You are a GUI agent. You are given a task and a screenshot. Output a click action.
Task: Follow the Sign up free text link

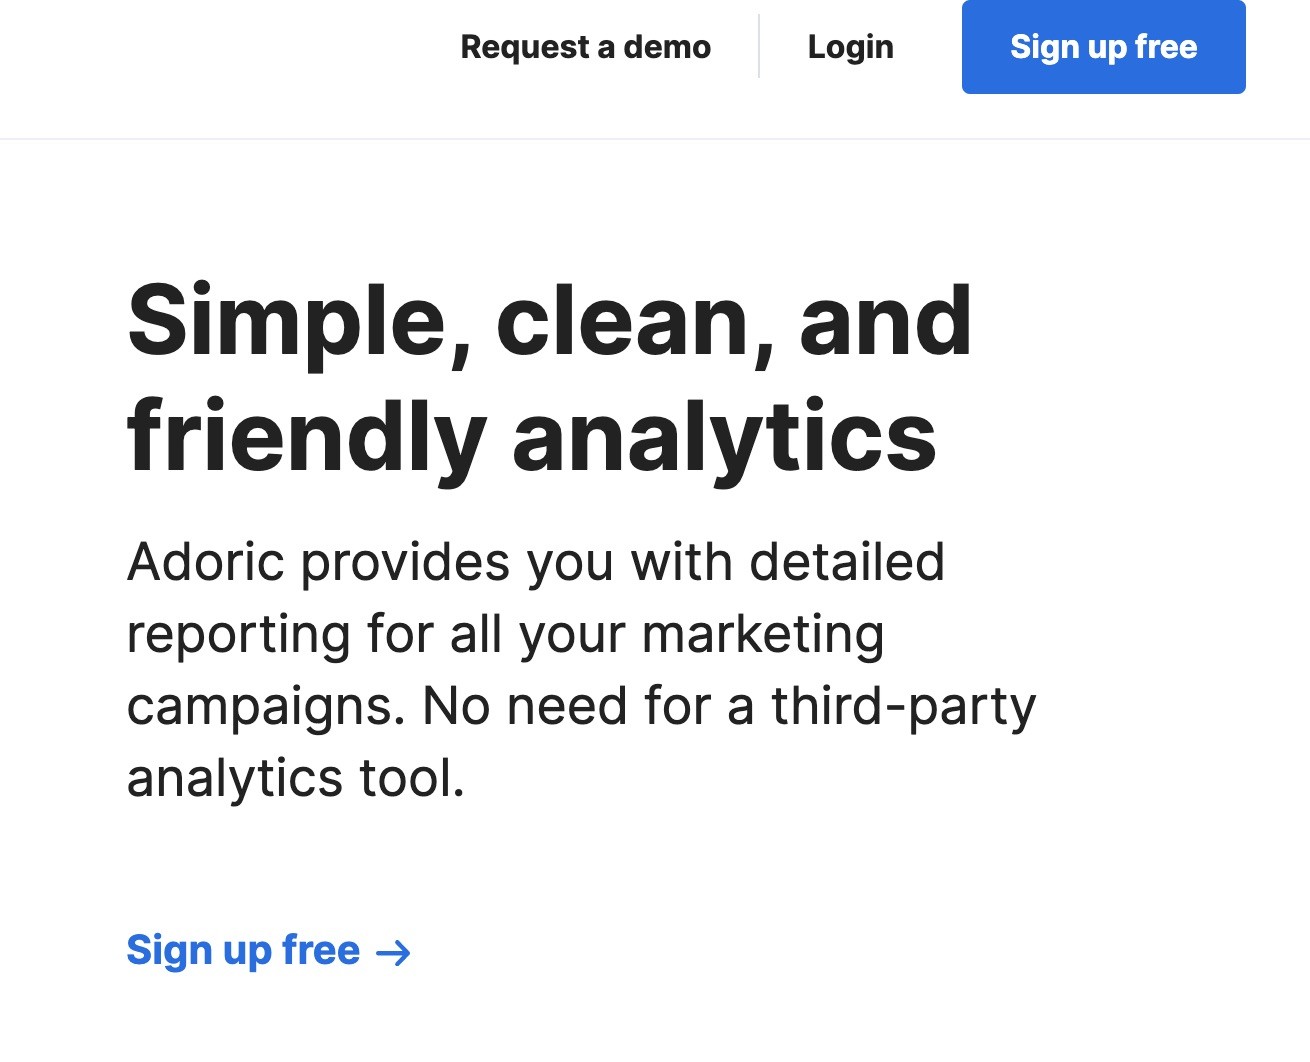243,950
